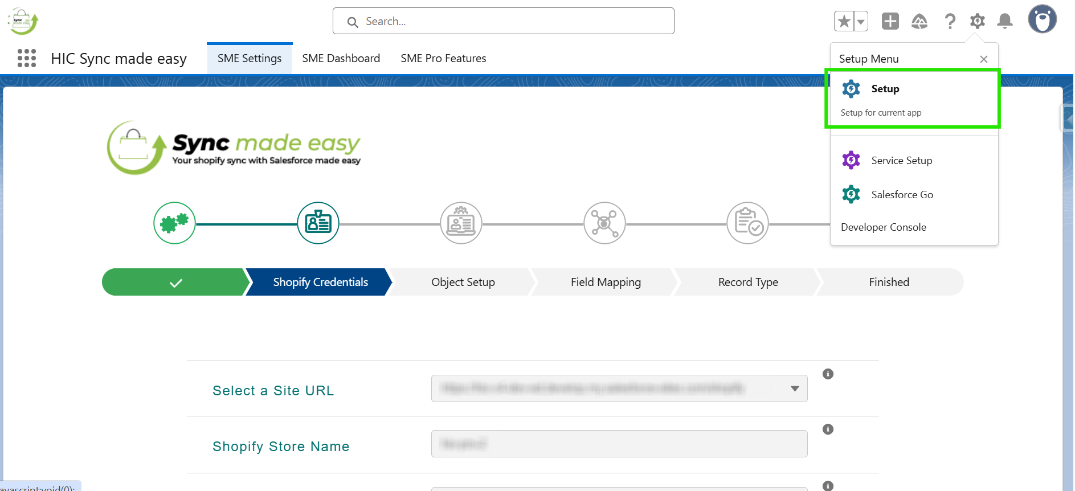Viewport: 1075px width, 491px height.
Task: Click the Shopify Store Name input
Action: [620, 444]
